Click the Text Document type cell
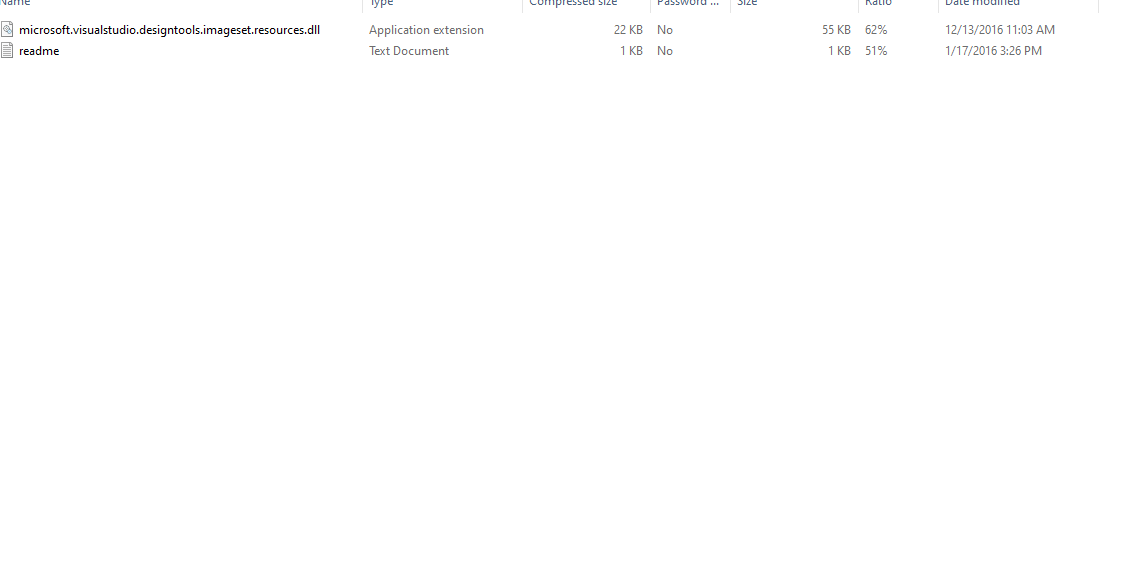This screenshot has width=1131, height=573. pos(409,51)
